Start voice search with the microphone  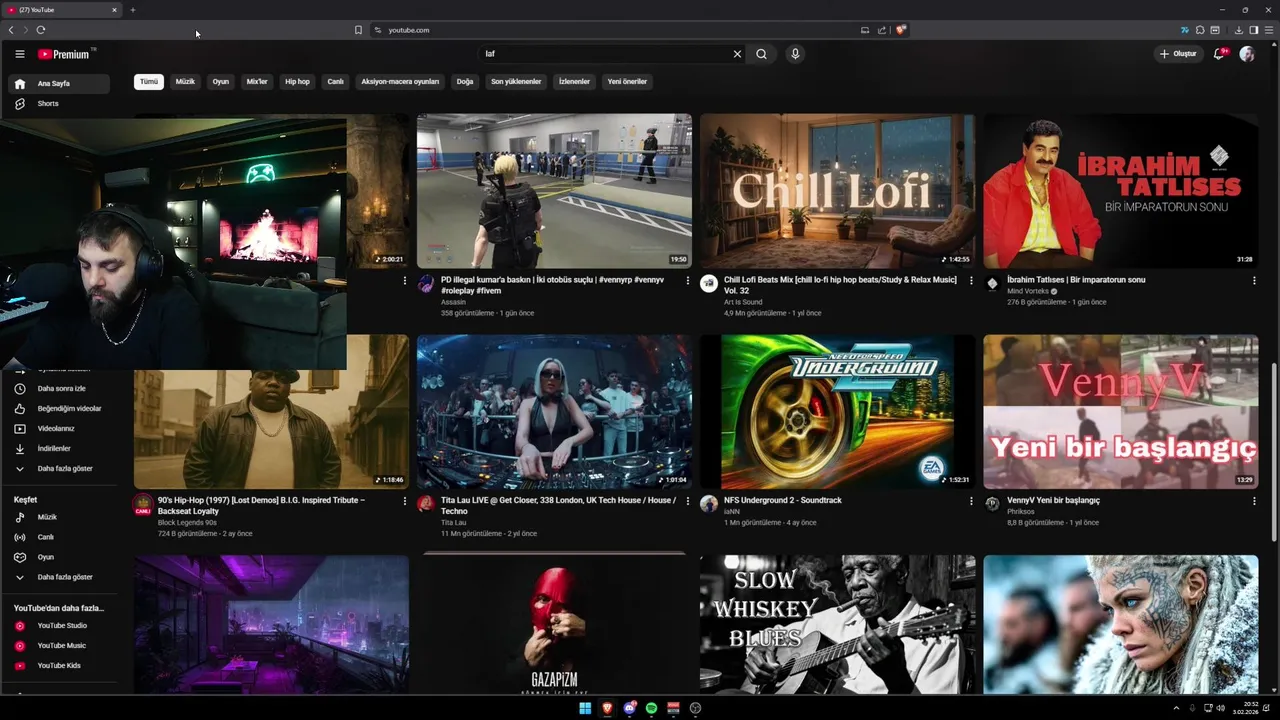pyautogui.click(x=795, y=54)
